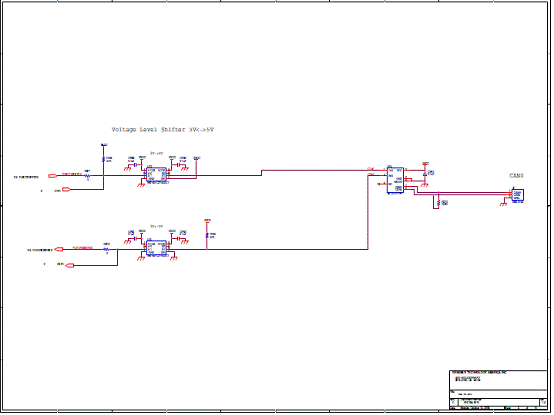Select the CAN0 connector symbol

pos(519,195)
